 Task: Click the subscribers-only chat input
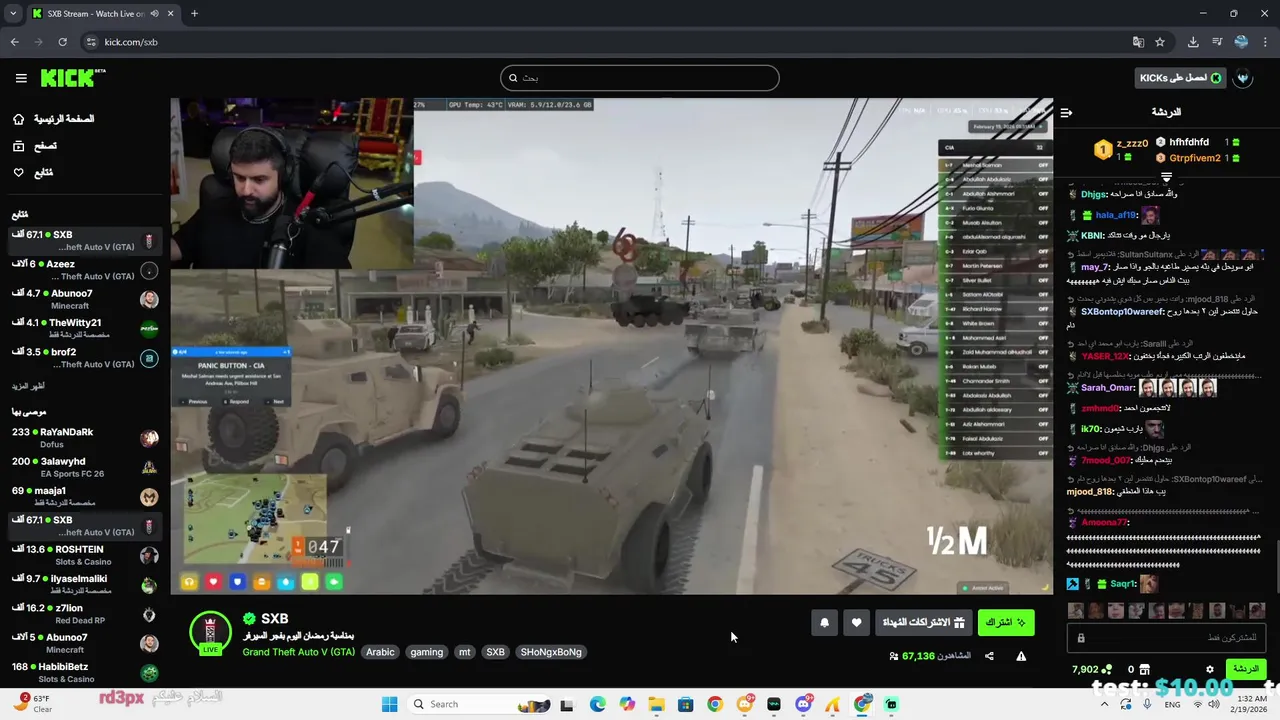1167,638
